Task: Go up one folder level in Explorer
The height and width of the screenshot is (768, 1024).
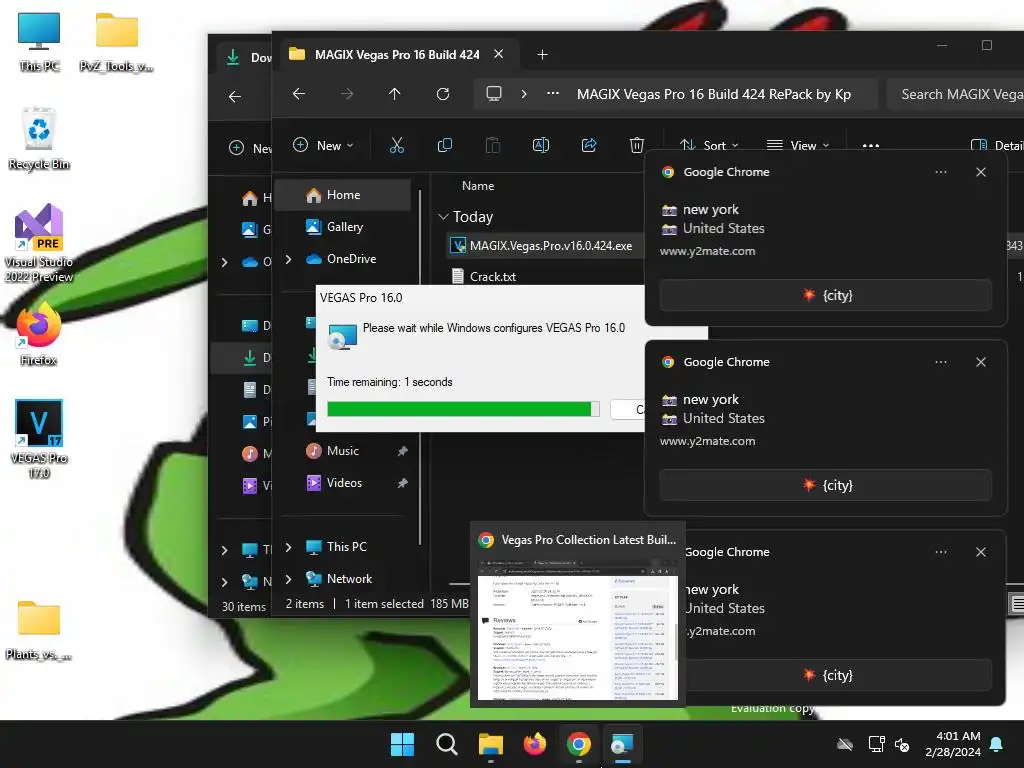Action: click(x=394, y=94)
